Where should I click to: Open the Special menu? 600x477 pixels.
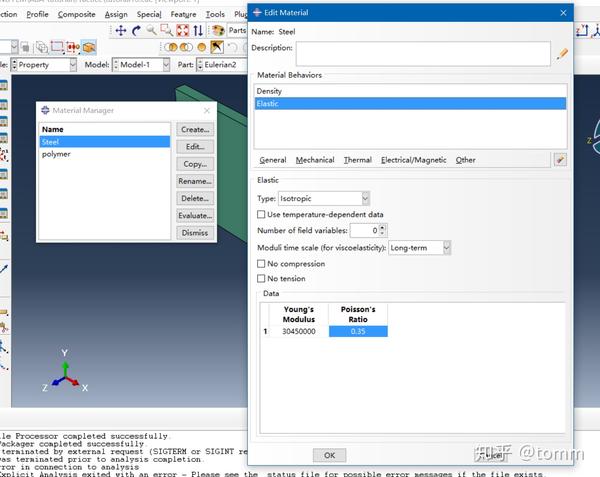coord(149,15)
